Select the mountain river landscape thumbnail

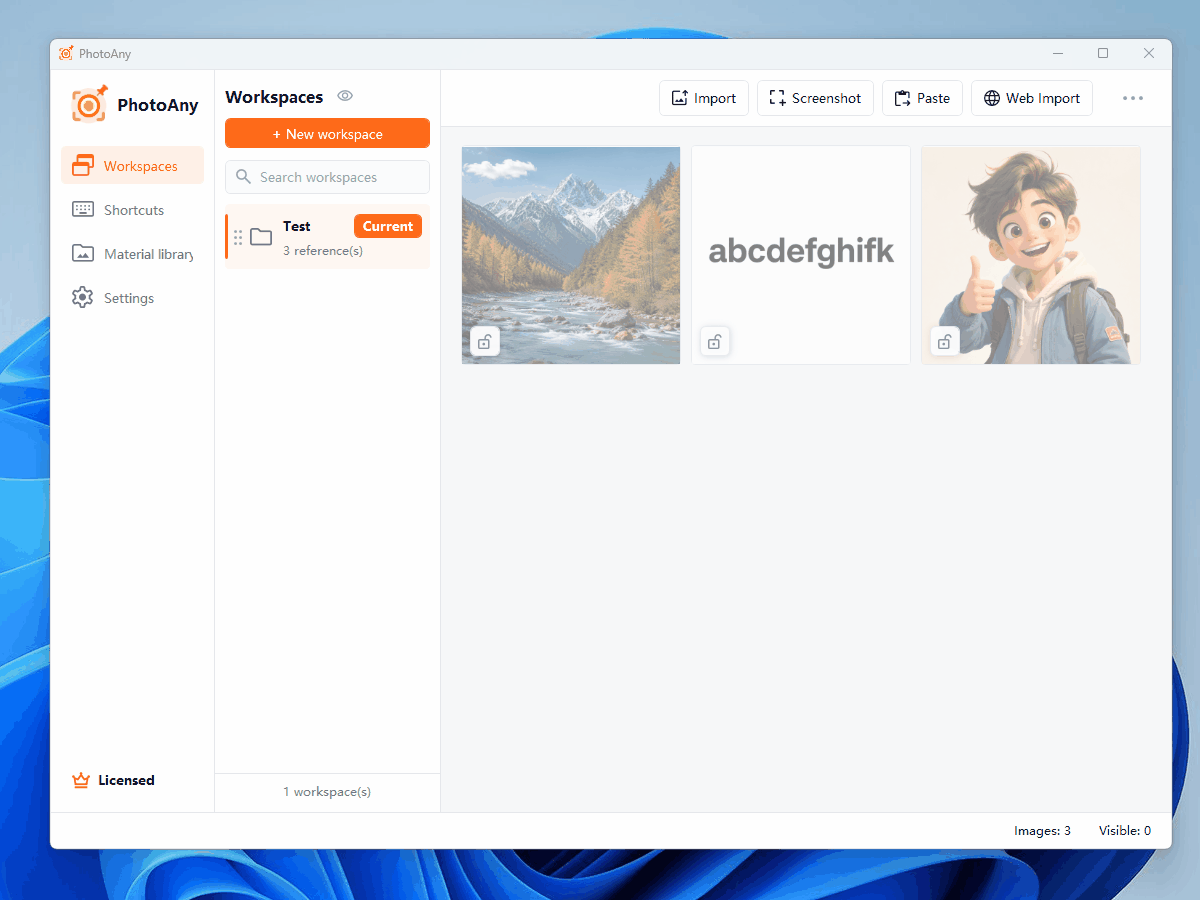tap(571, 255)
